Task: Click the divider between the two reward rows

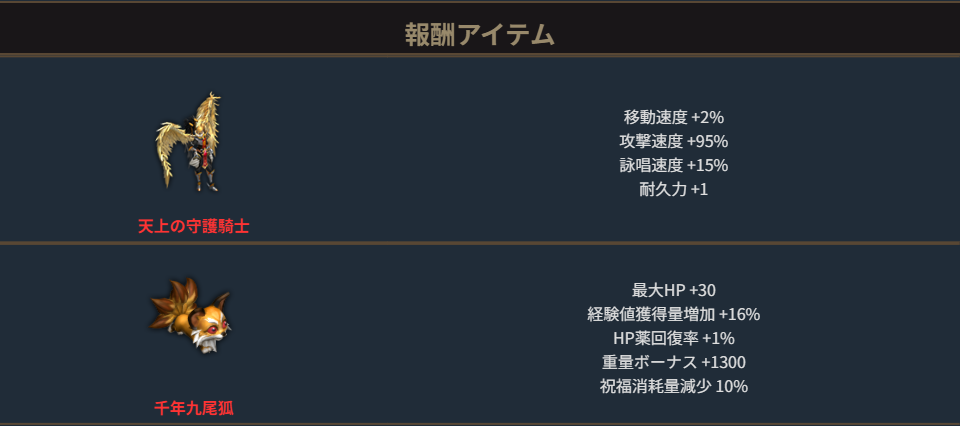Action: click(480, 242)
